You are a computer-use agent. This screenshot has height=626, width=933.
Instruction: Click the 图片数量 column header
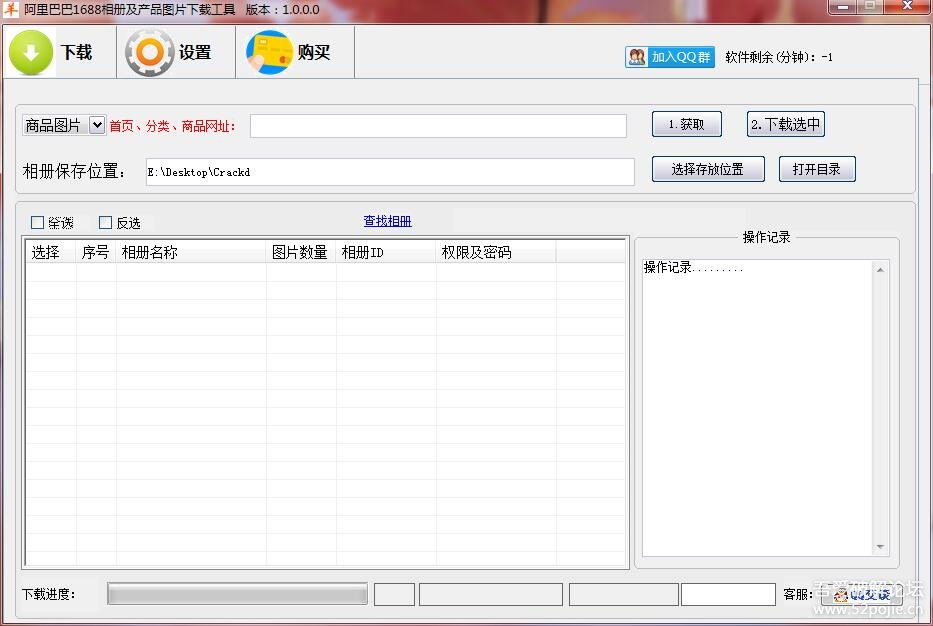click(x=301, y=252)
